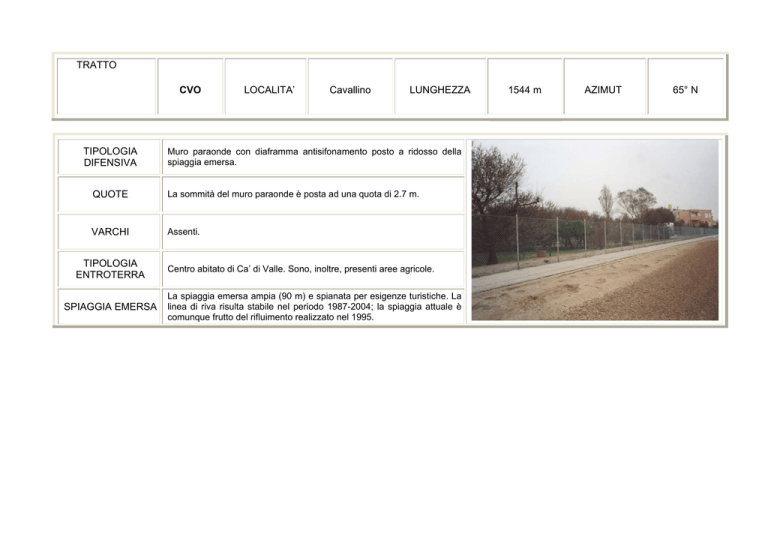Select the 'Assenti.' value cell
This screenshot has height=543, width=768.
[313, 232]
